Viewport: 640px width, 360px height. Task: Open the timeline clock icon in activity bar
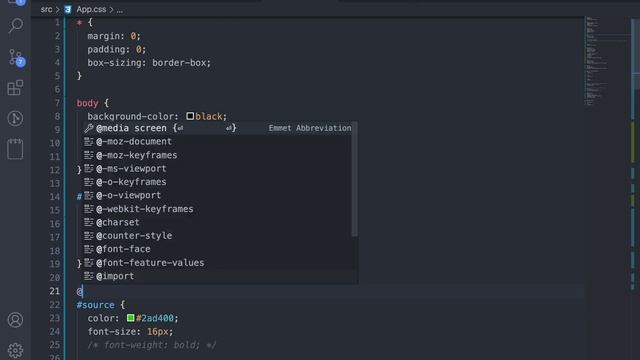click(16, 118)
